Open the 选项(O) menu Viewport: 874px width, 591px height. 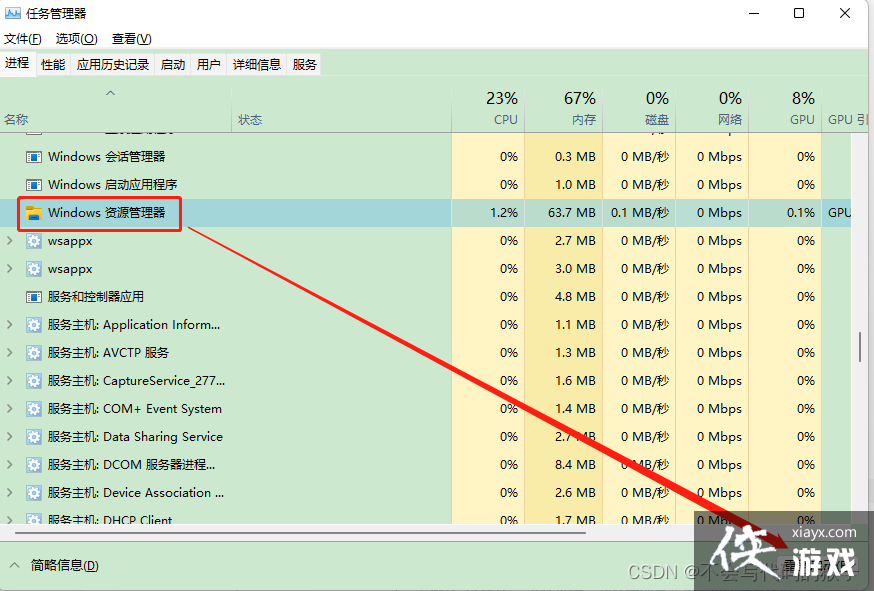(x=76, y=39)
